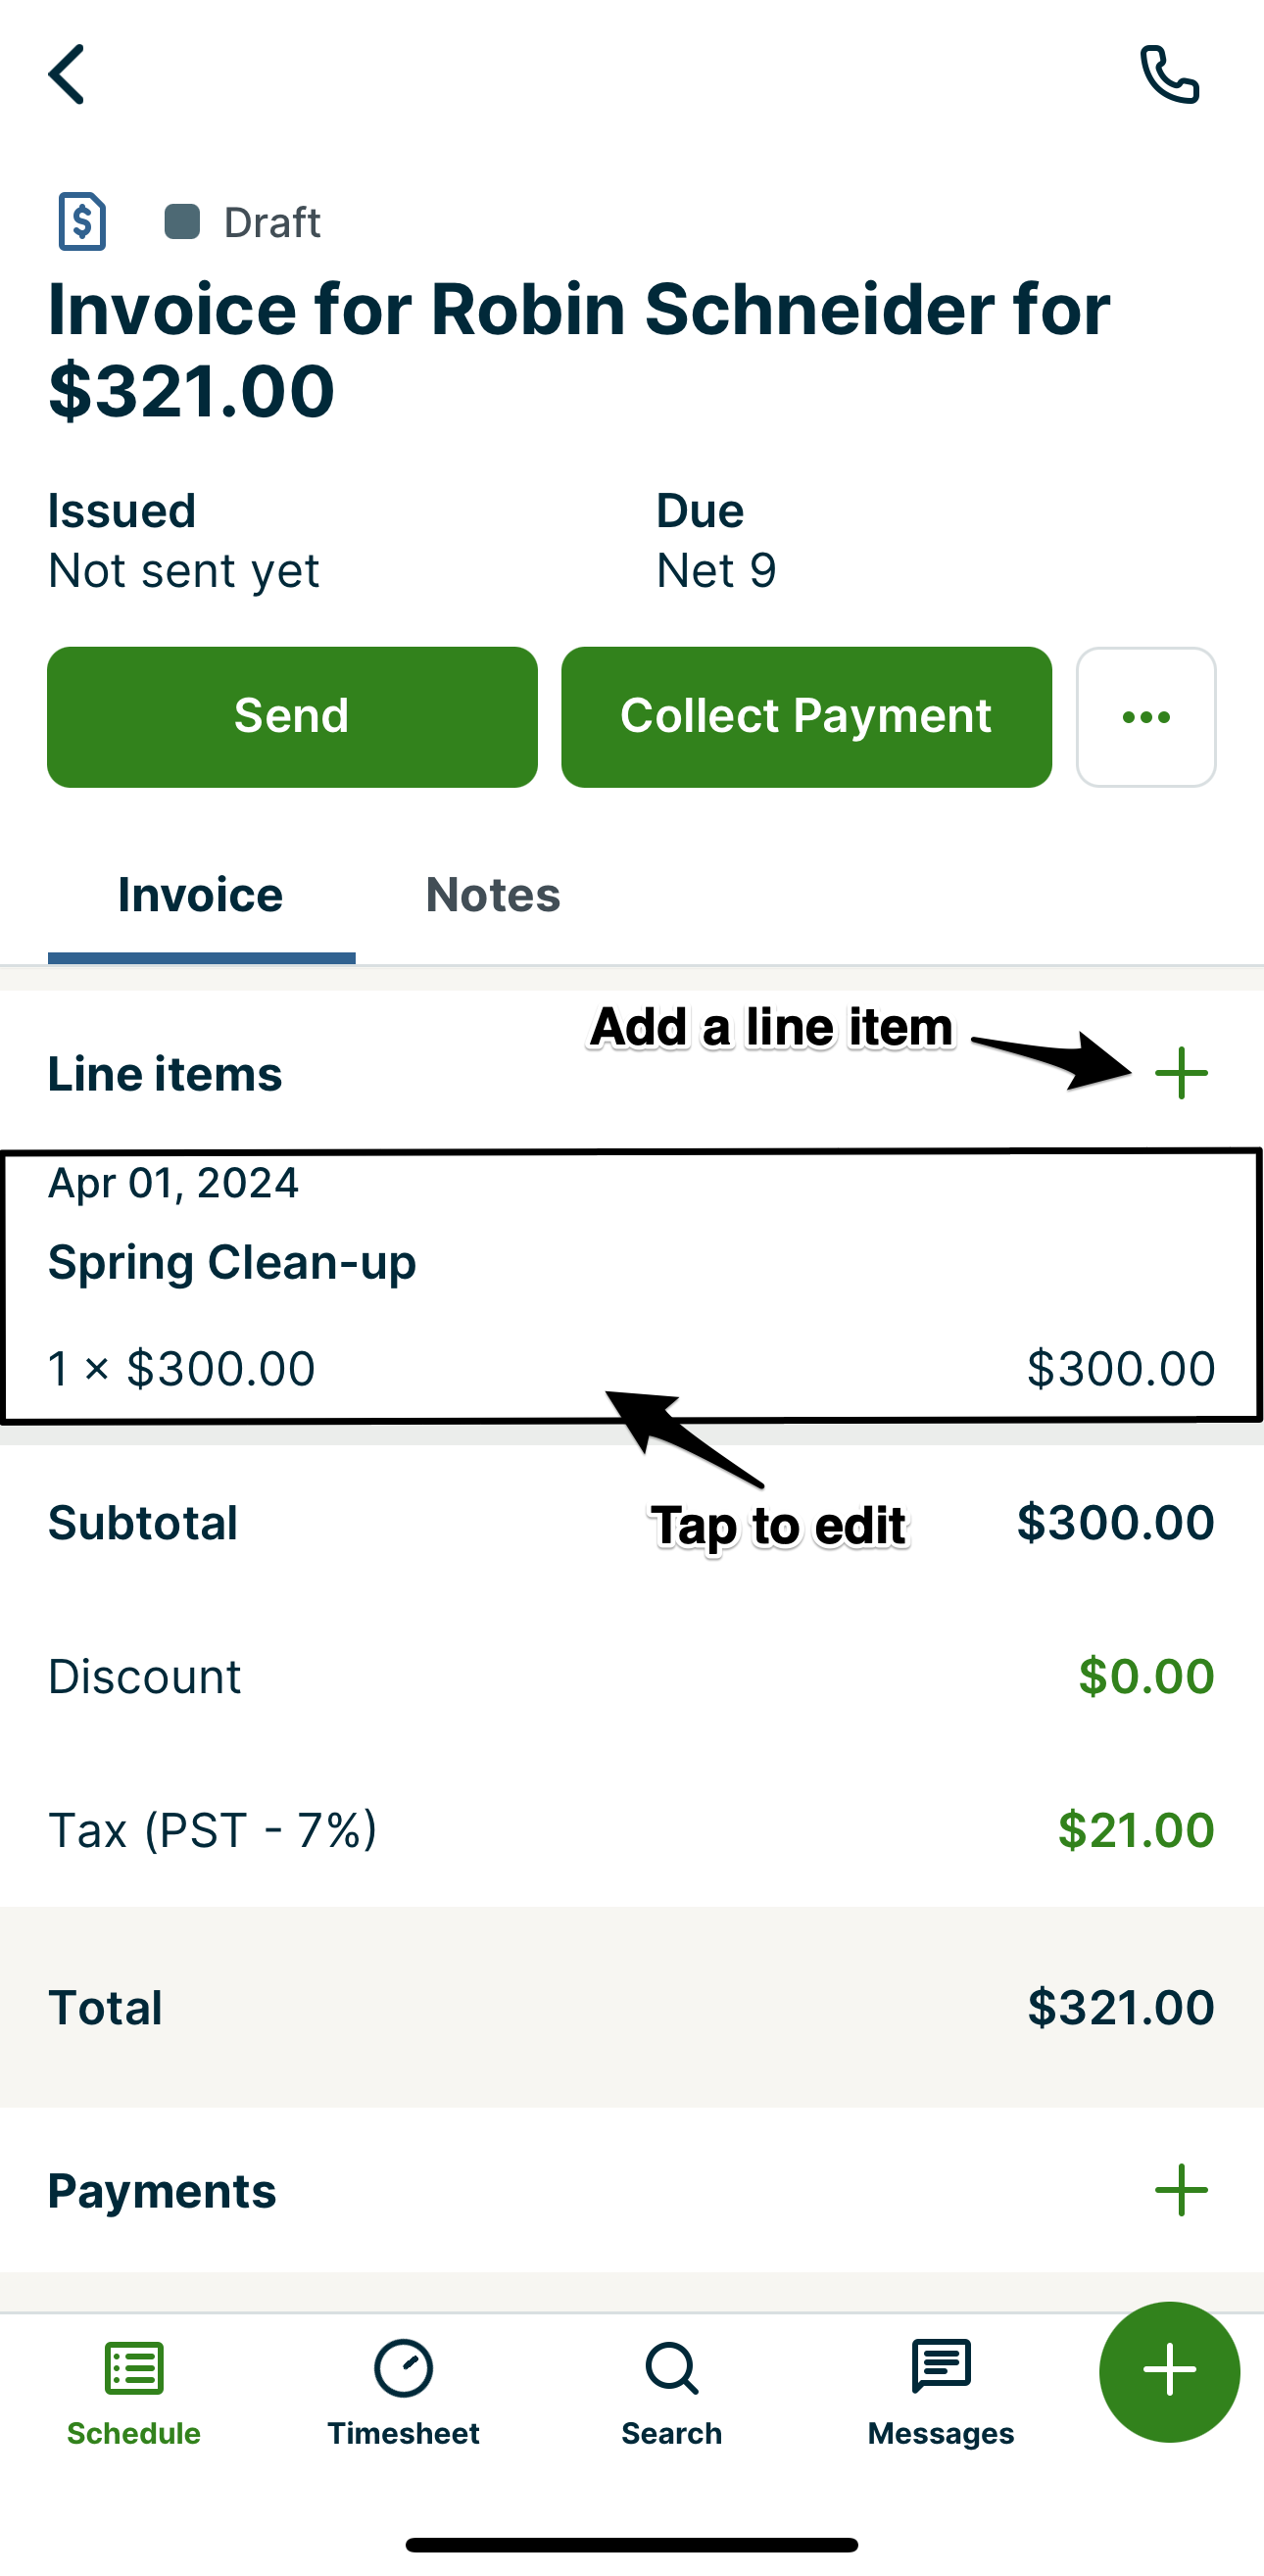Tap the invoice document icon
The width and height of the screenshot is (1264, 2576).
[x=82, y=221]
